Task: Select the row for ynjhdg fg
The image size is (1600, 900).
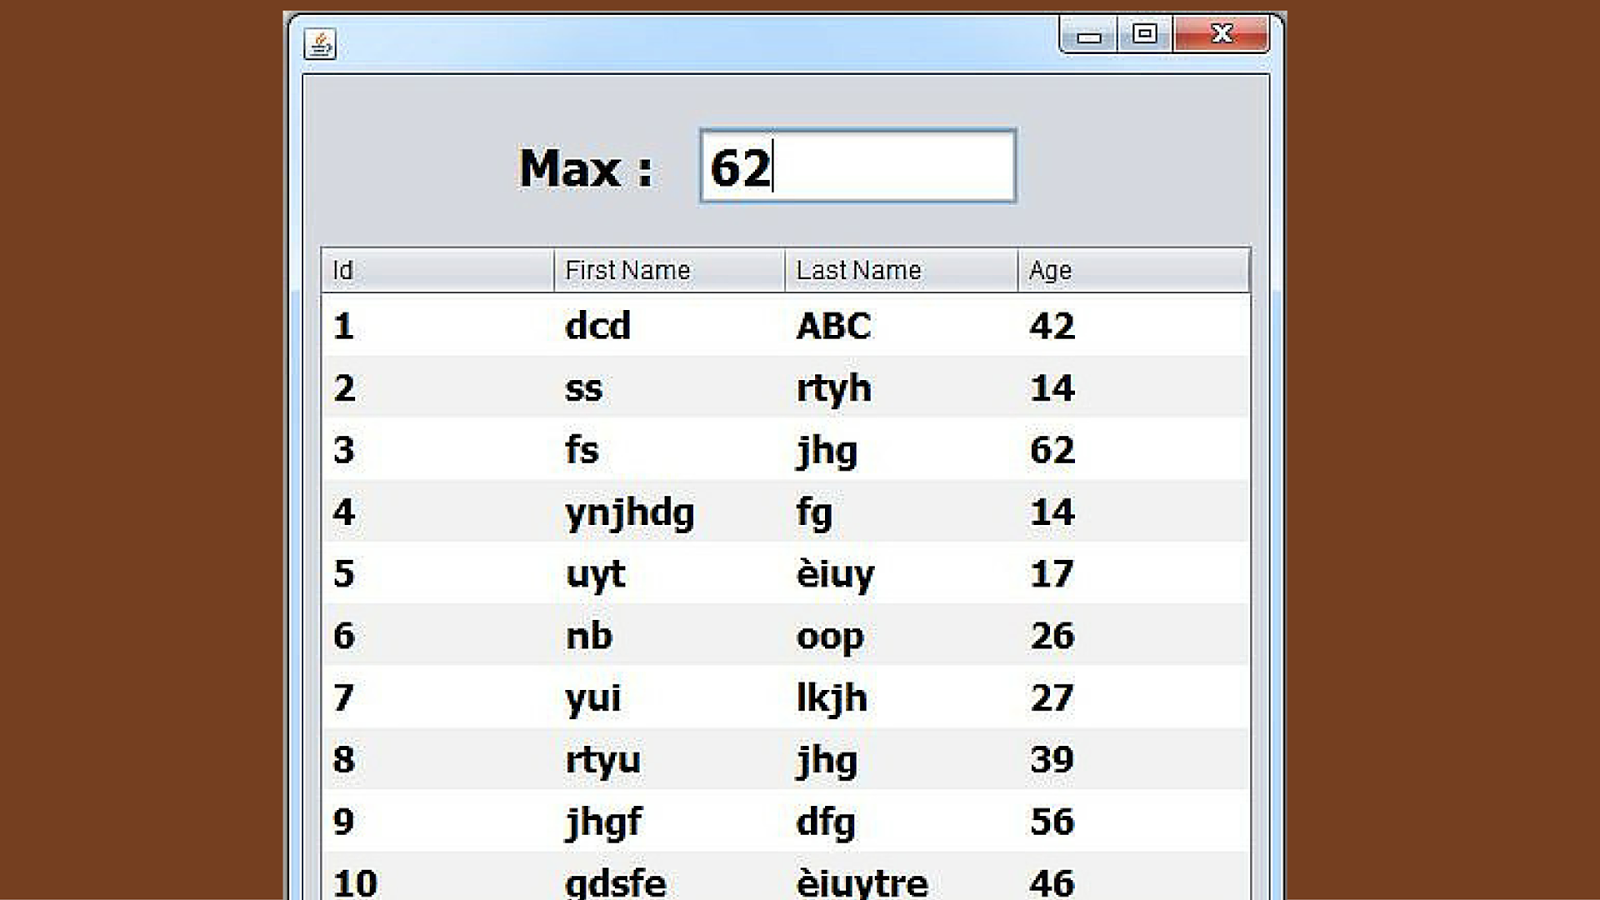Action: (700, 512)
